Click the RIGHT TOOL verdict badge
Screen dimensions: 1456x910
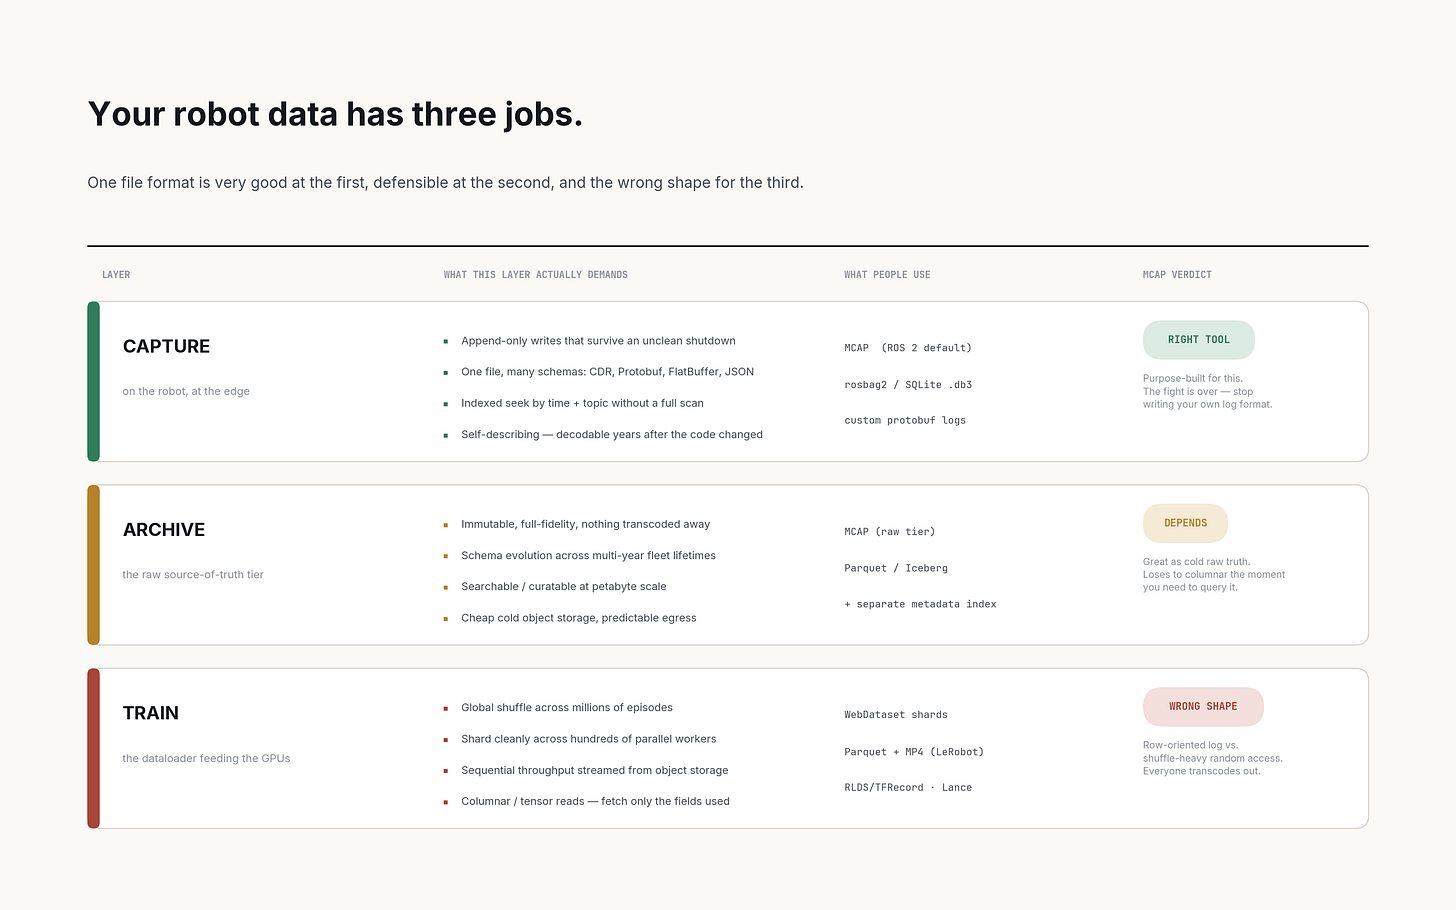pyautogui.click(x=1198, y=340)
